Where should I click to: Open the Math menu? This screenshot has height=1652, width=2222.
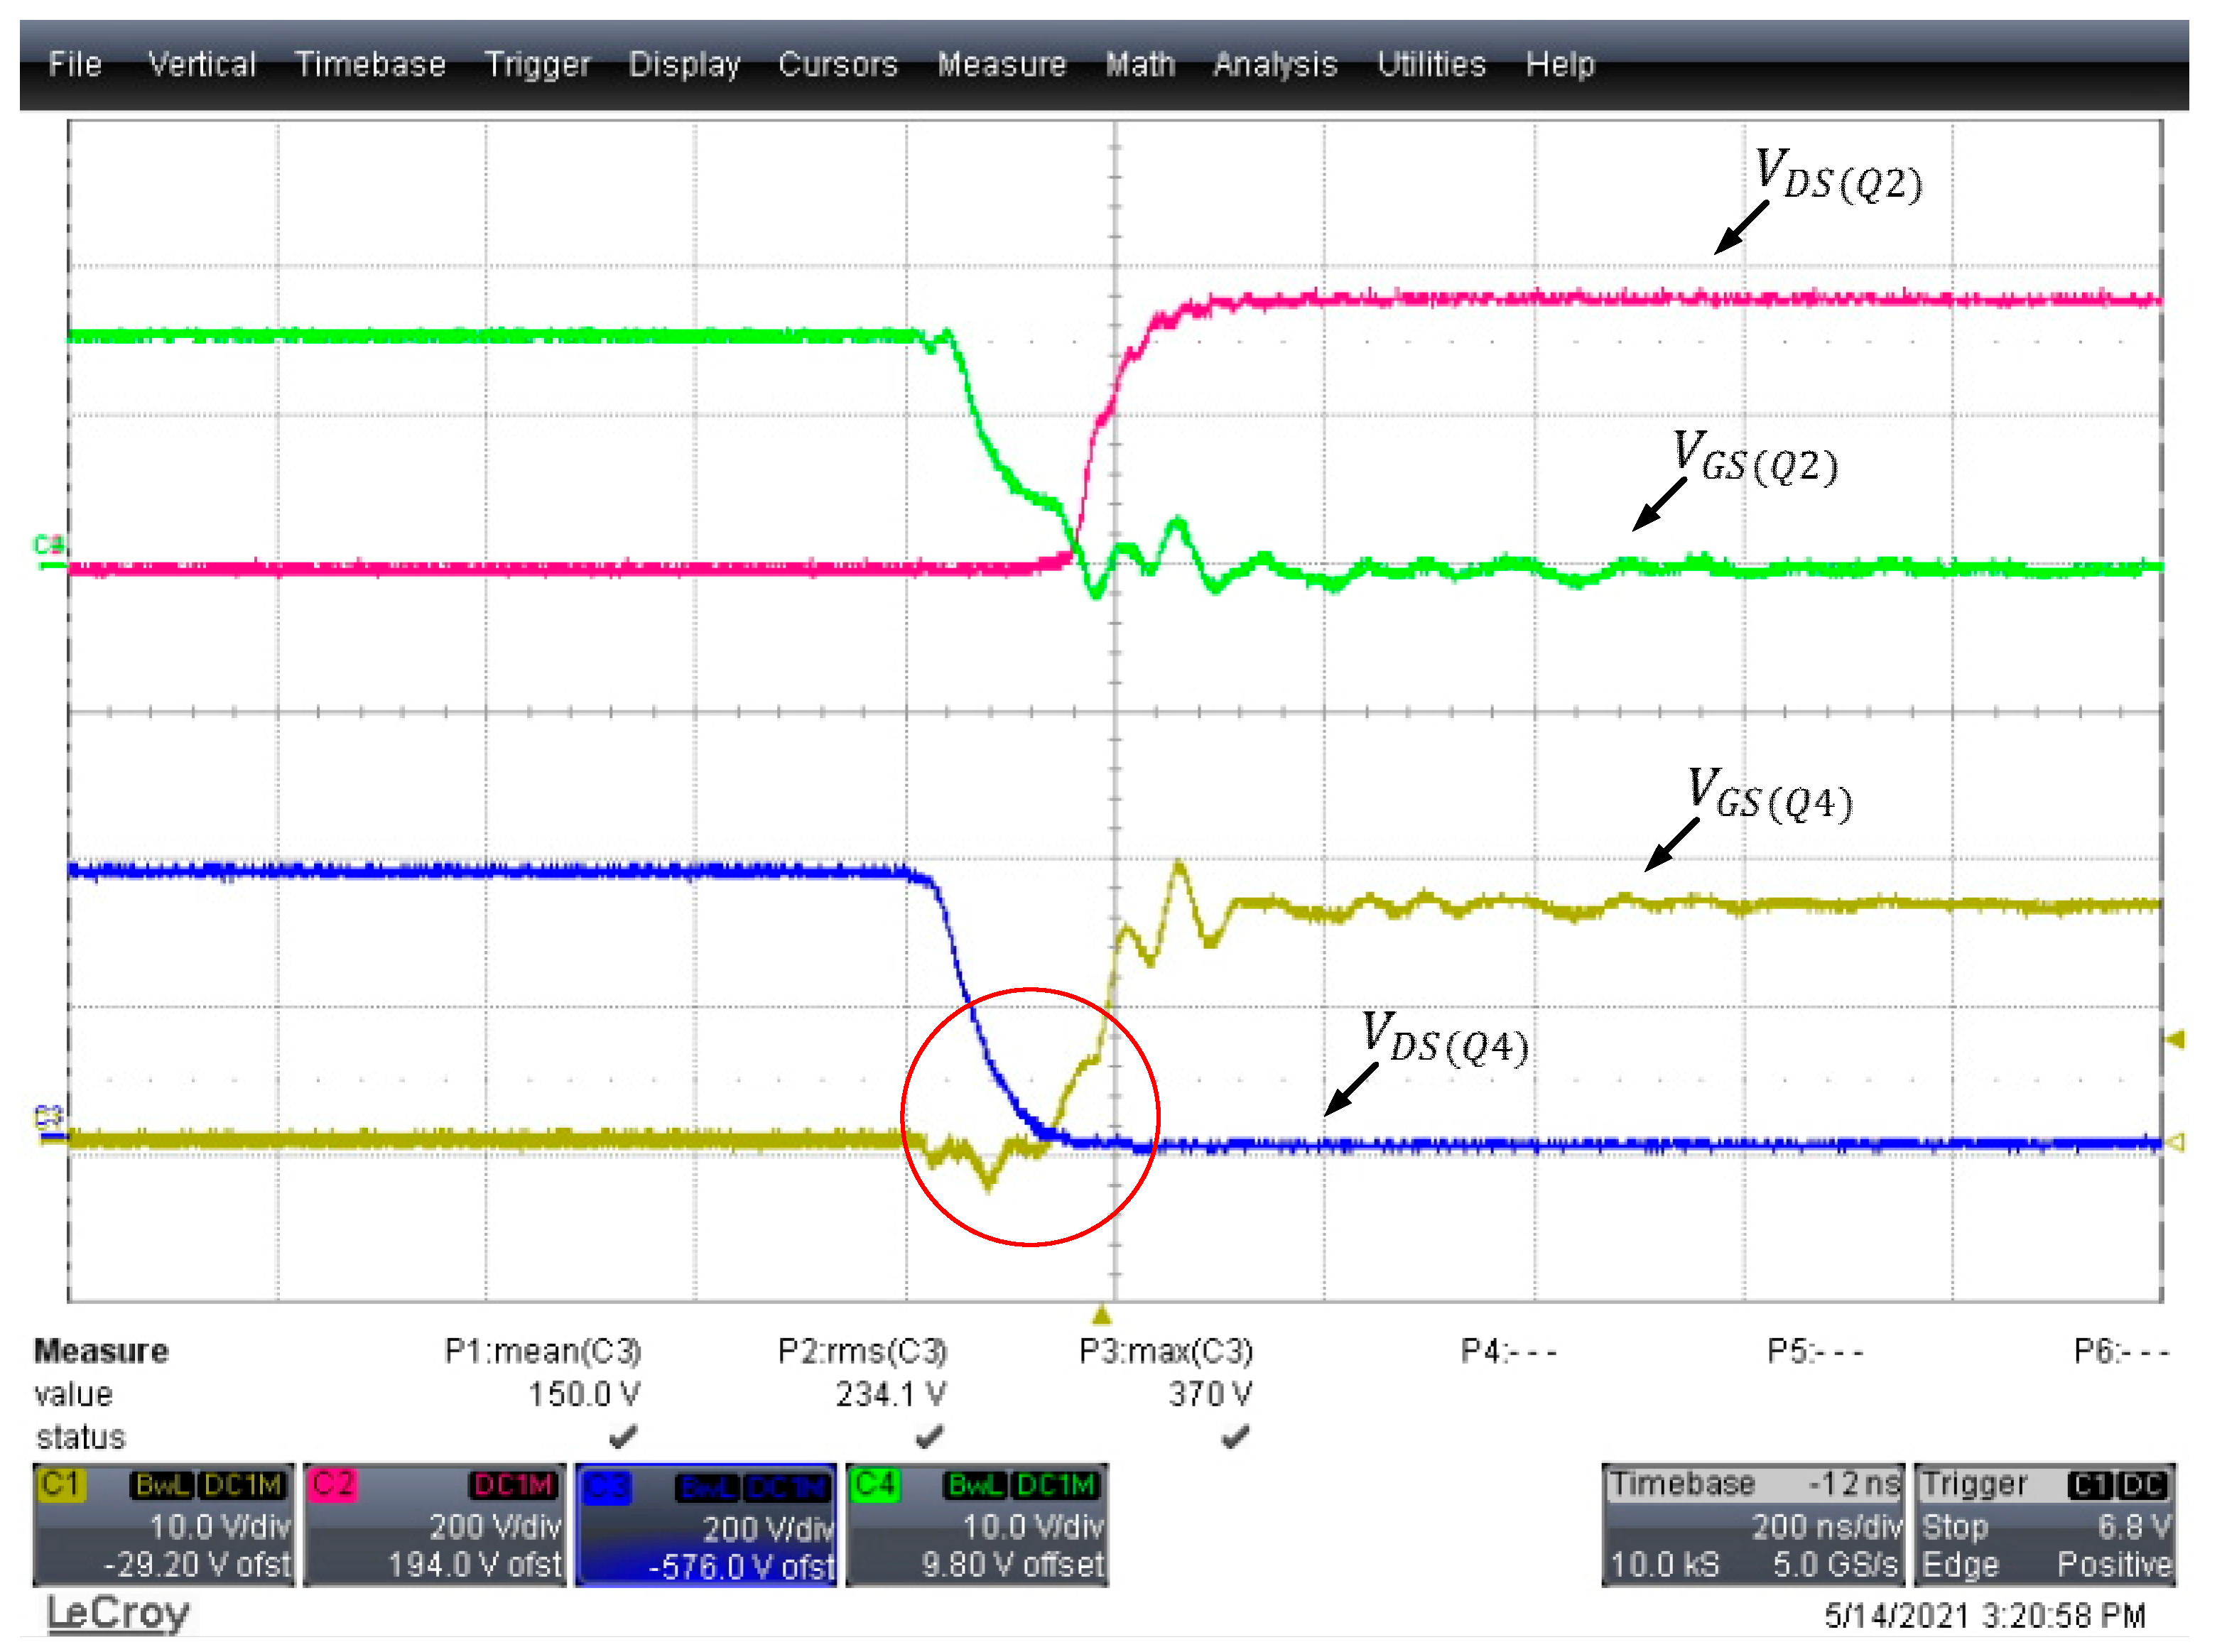(1140, 65)
